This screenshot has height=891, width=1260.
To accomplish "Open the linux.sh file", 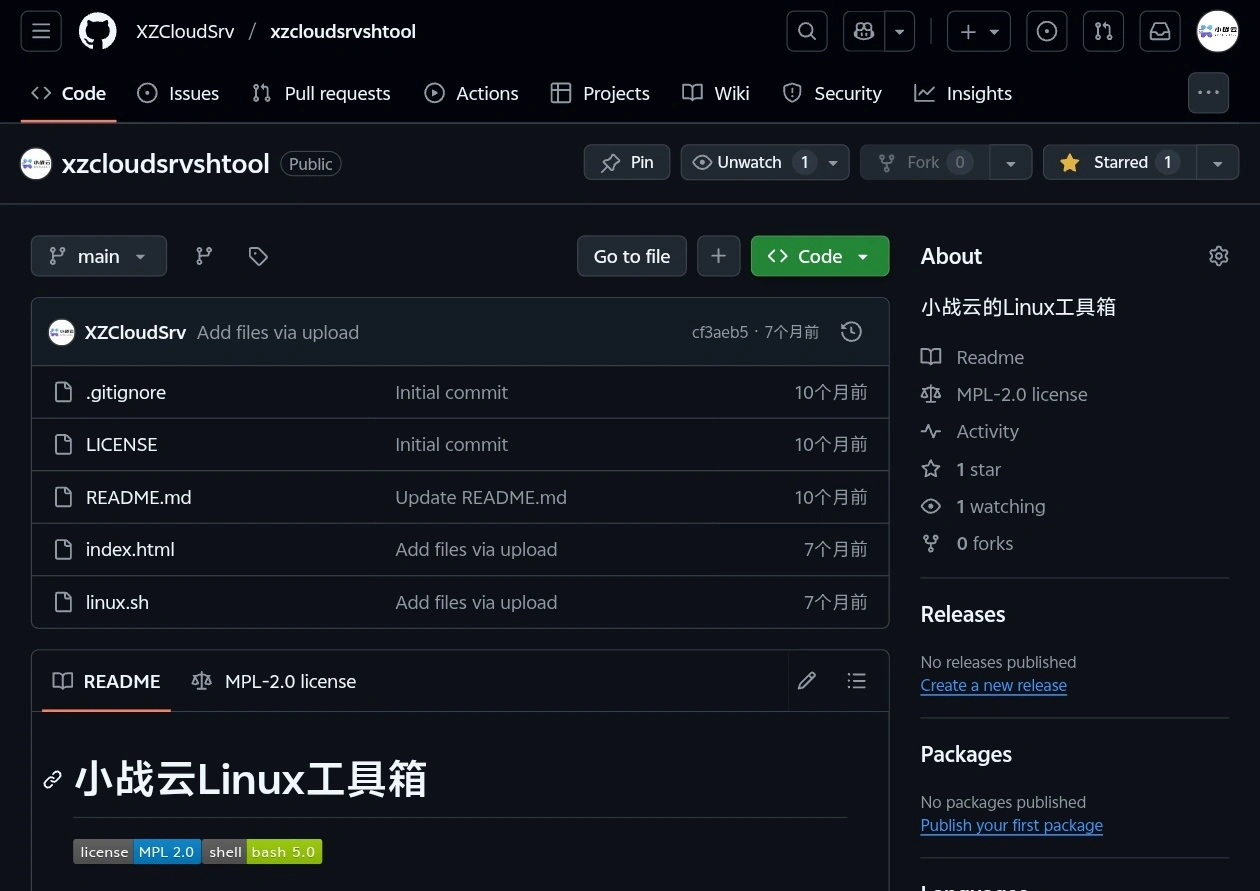I will (117, 602).
